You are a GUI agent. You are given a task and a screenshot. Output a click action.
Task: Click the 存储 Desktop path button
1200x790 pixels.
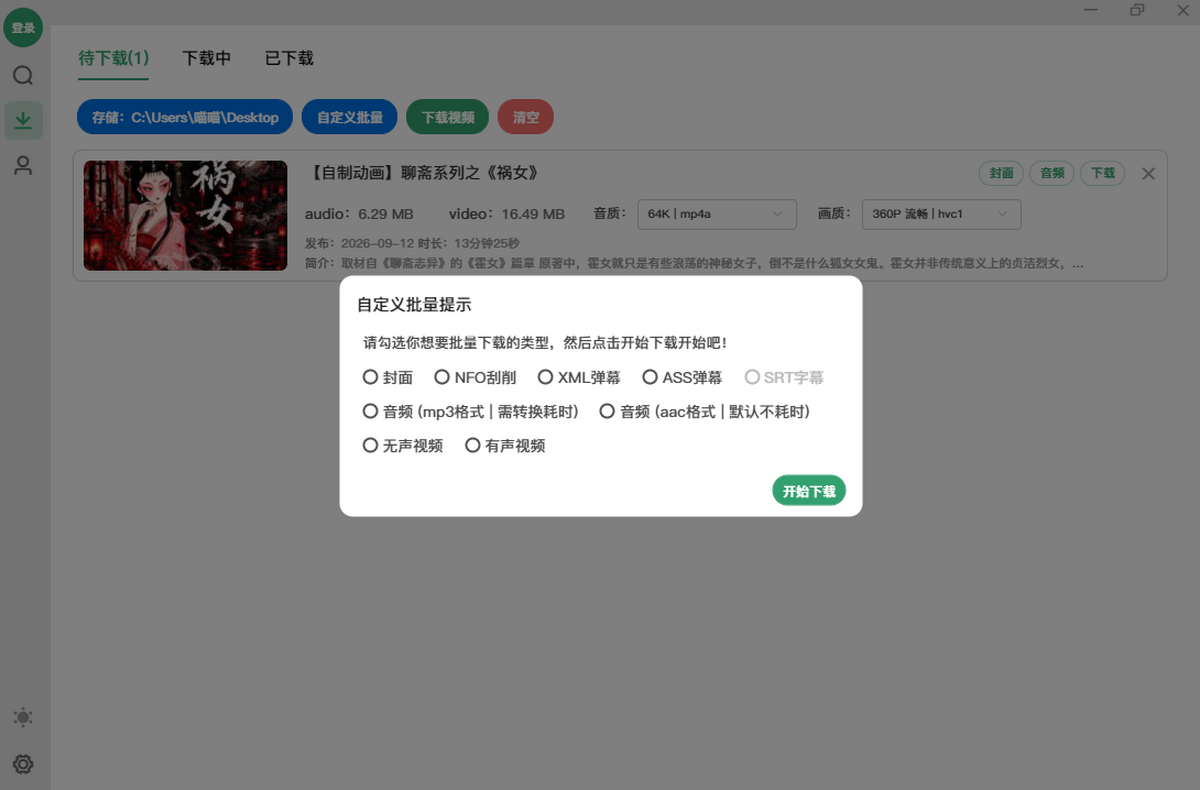185,117
